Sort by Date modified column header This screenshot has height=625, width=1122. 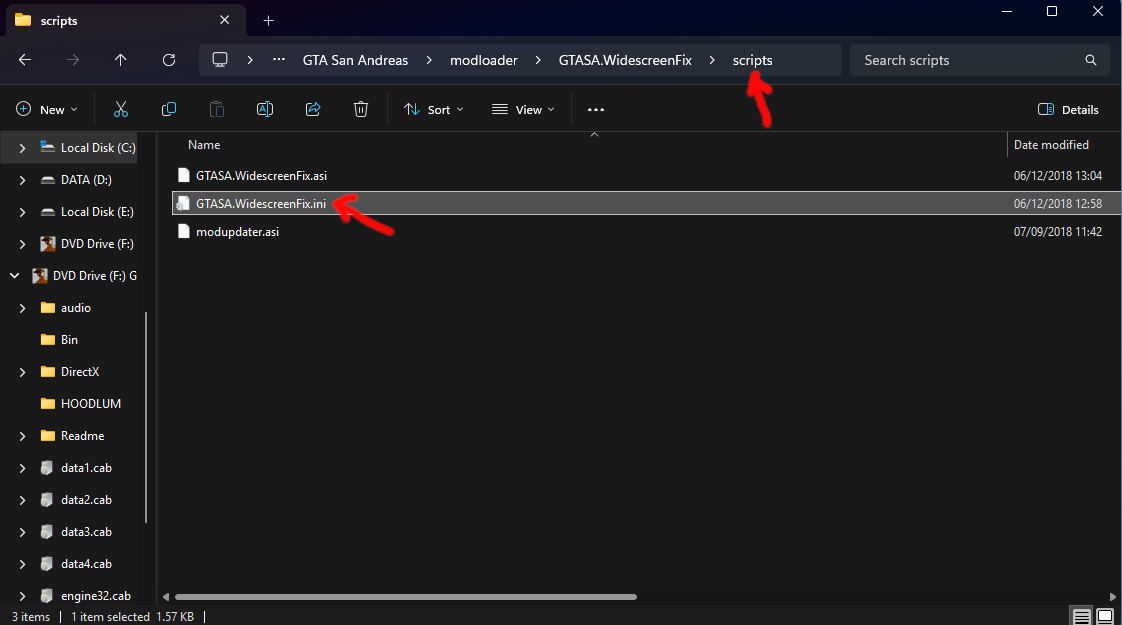click(x=1051, y=145)
